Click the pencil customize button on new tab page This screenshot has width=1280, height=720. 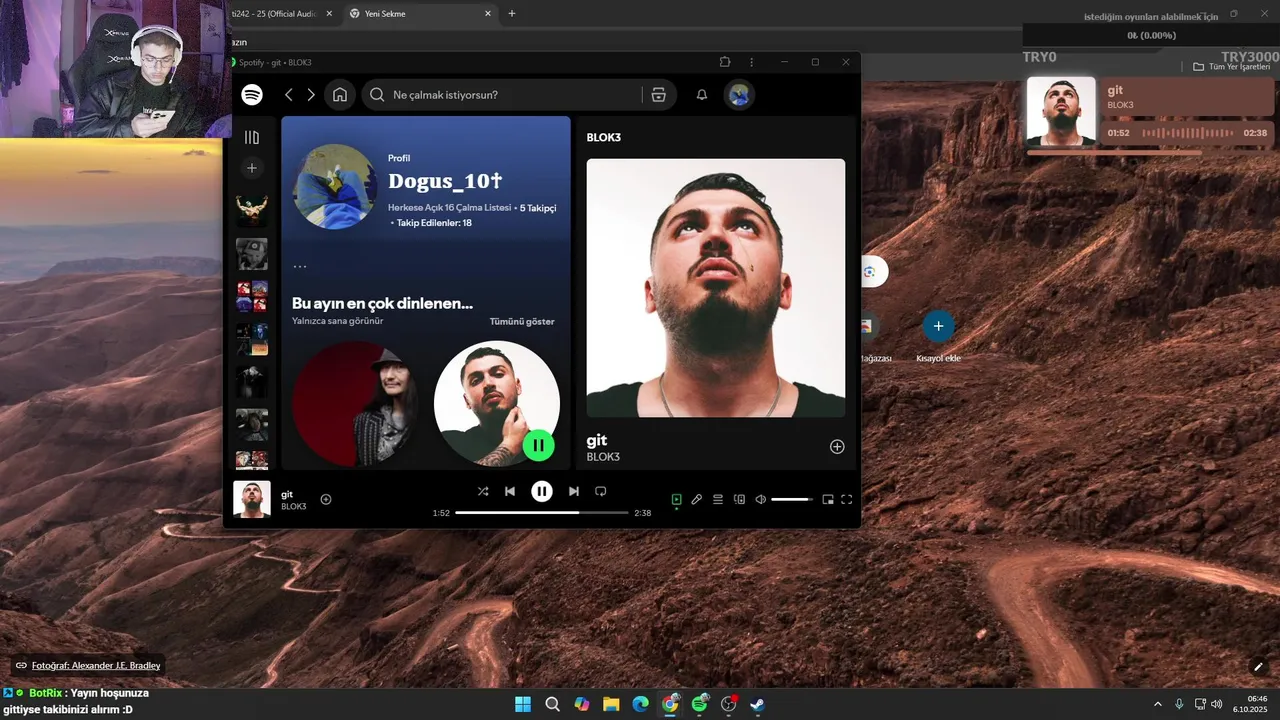(x=1259, y=667)
